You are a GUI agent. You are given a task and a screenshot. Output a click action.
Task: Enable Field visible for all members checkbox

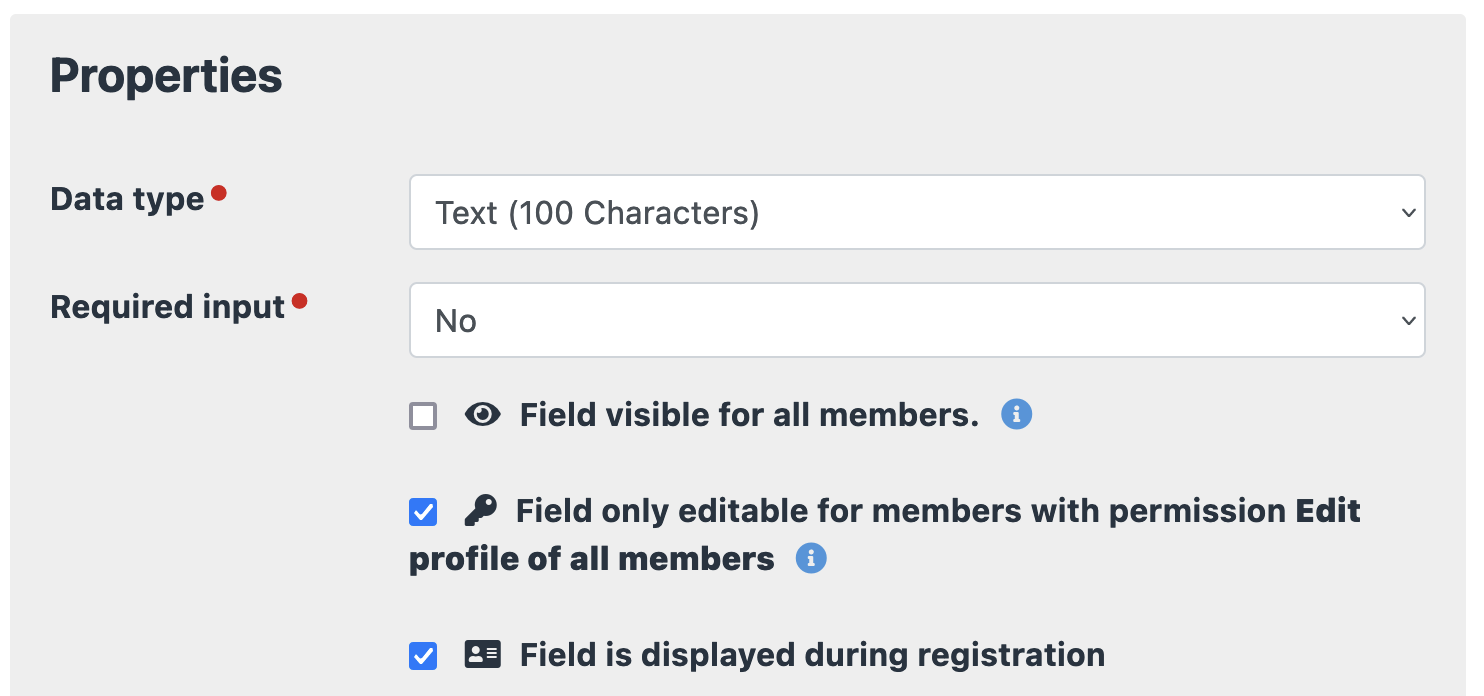click(423, 416)
